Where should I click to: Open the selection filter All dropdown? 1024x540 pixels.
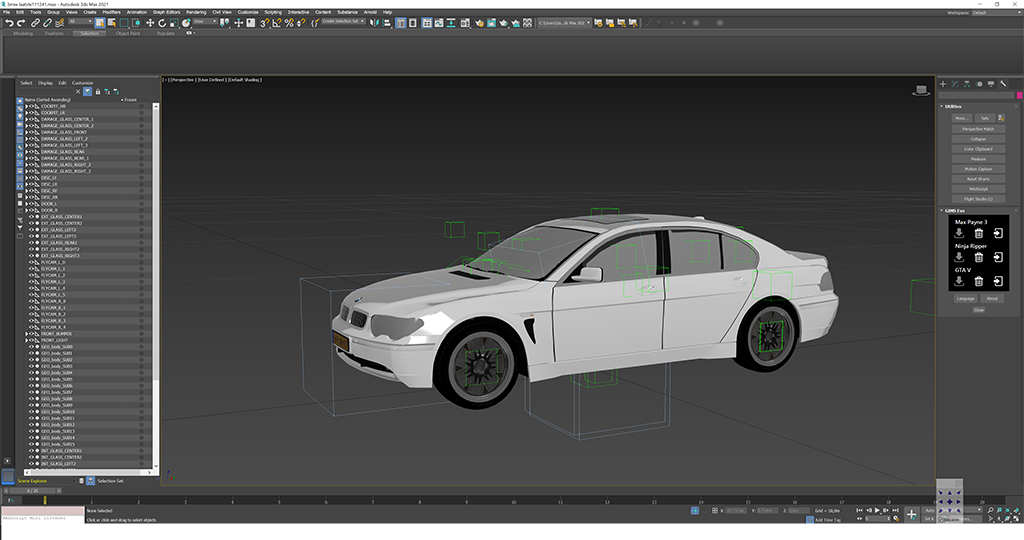click(80, 22)
